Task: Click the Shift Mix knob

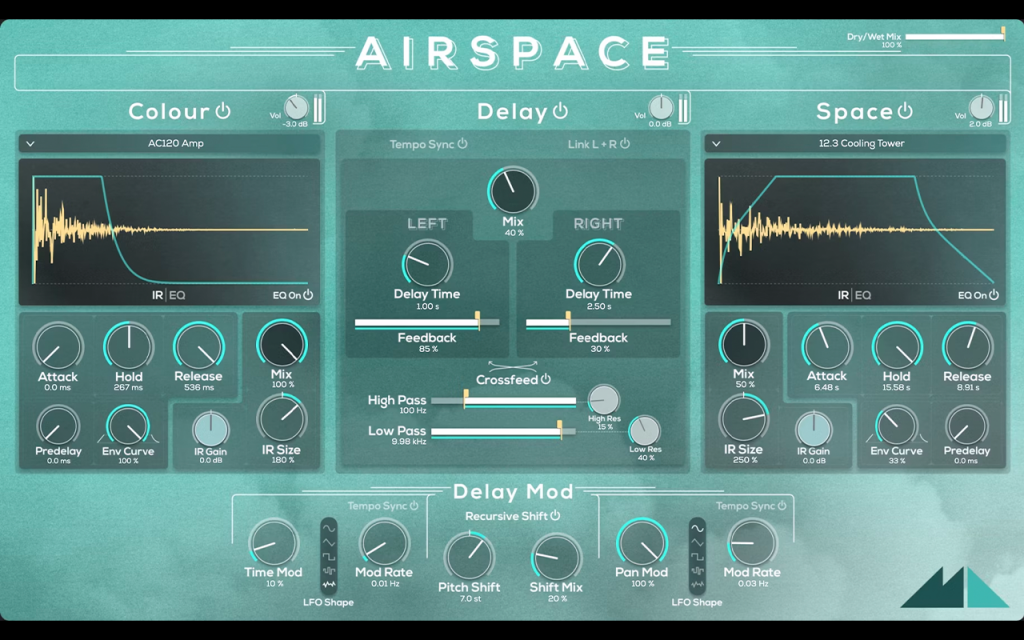Action: 556,557
